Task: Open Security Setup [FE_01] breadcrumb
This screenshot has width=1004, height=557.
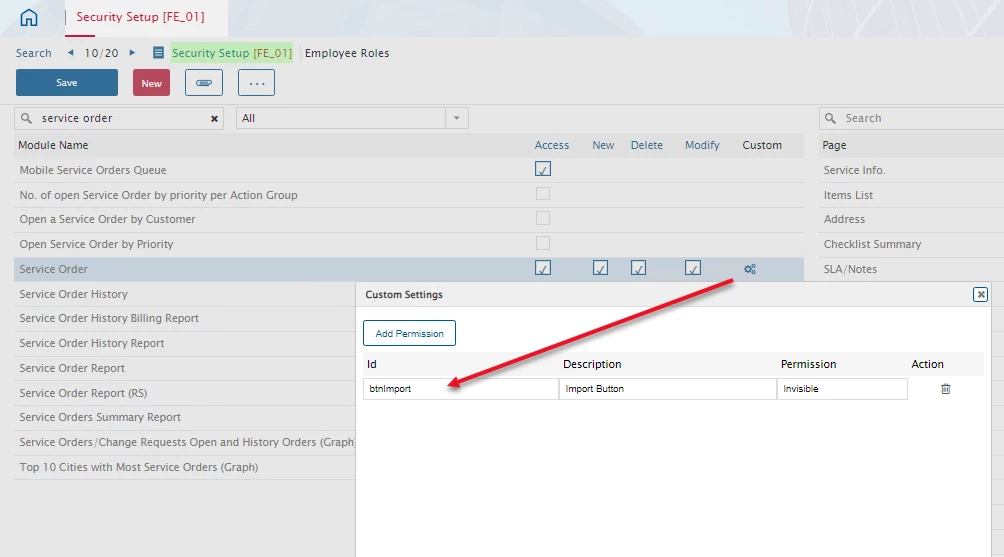Action: click(x=232, y=52)
